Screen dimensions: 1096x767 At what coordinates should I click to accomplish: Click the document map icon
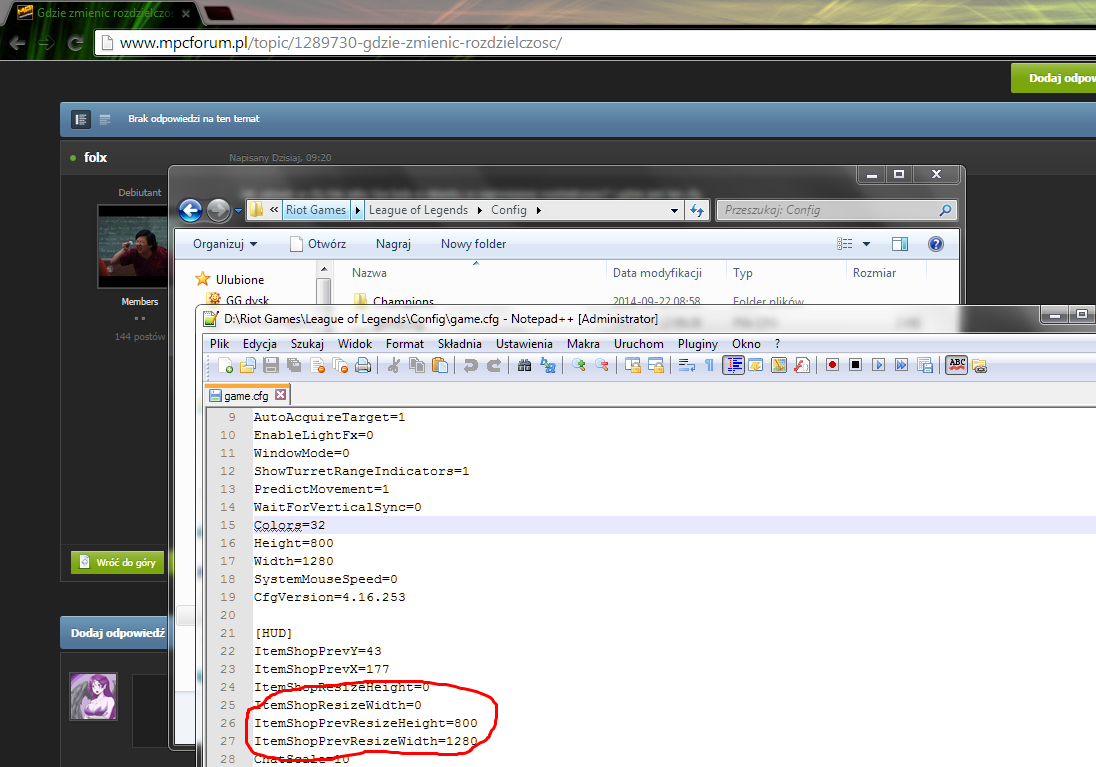pyautogui.click(x=779, y=365)
